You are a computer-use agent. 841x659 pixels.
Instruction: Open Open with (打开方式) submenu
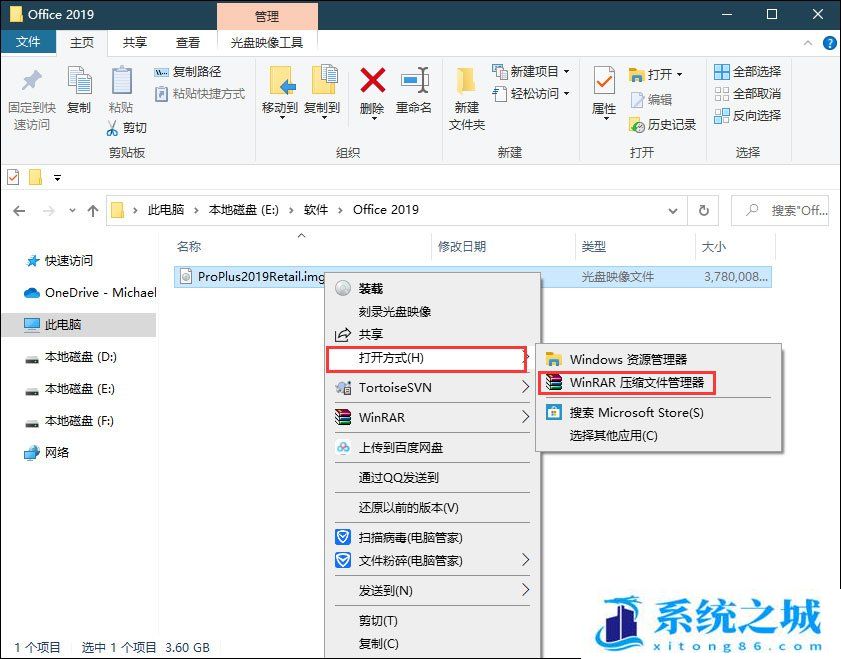(427, 359)
